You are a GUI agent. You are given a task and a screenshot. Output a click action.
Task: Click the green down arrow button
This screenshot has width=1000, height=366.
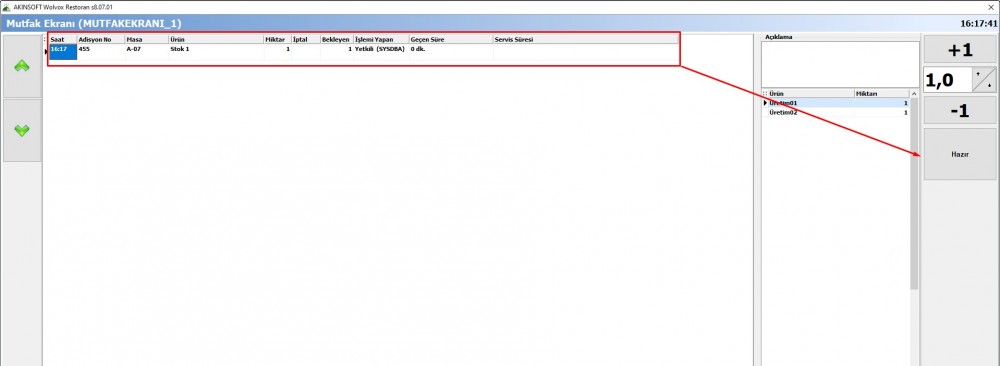pos(22,130)
